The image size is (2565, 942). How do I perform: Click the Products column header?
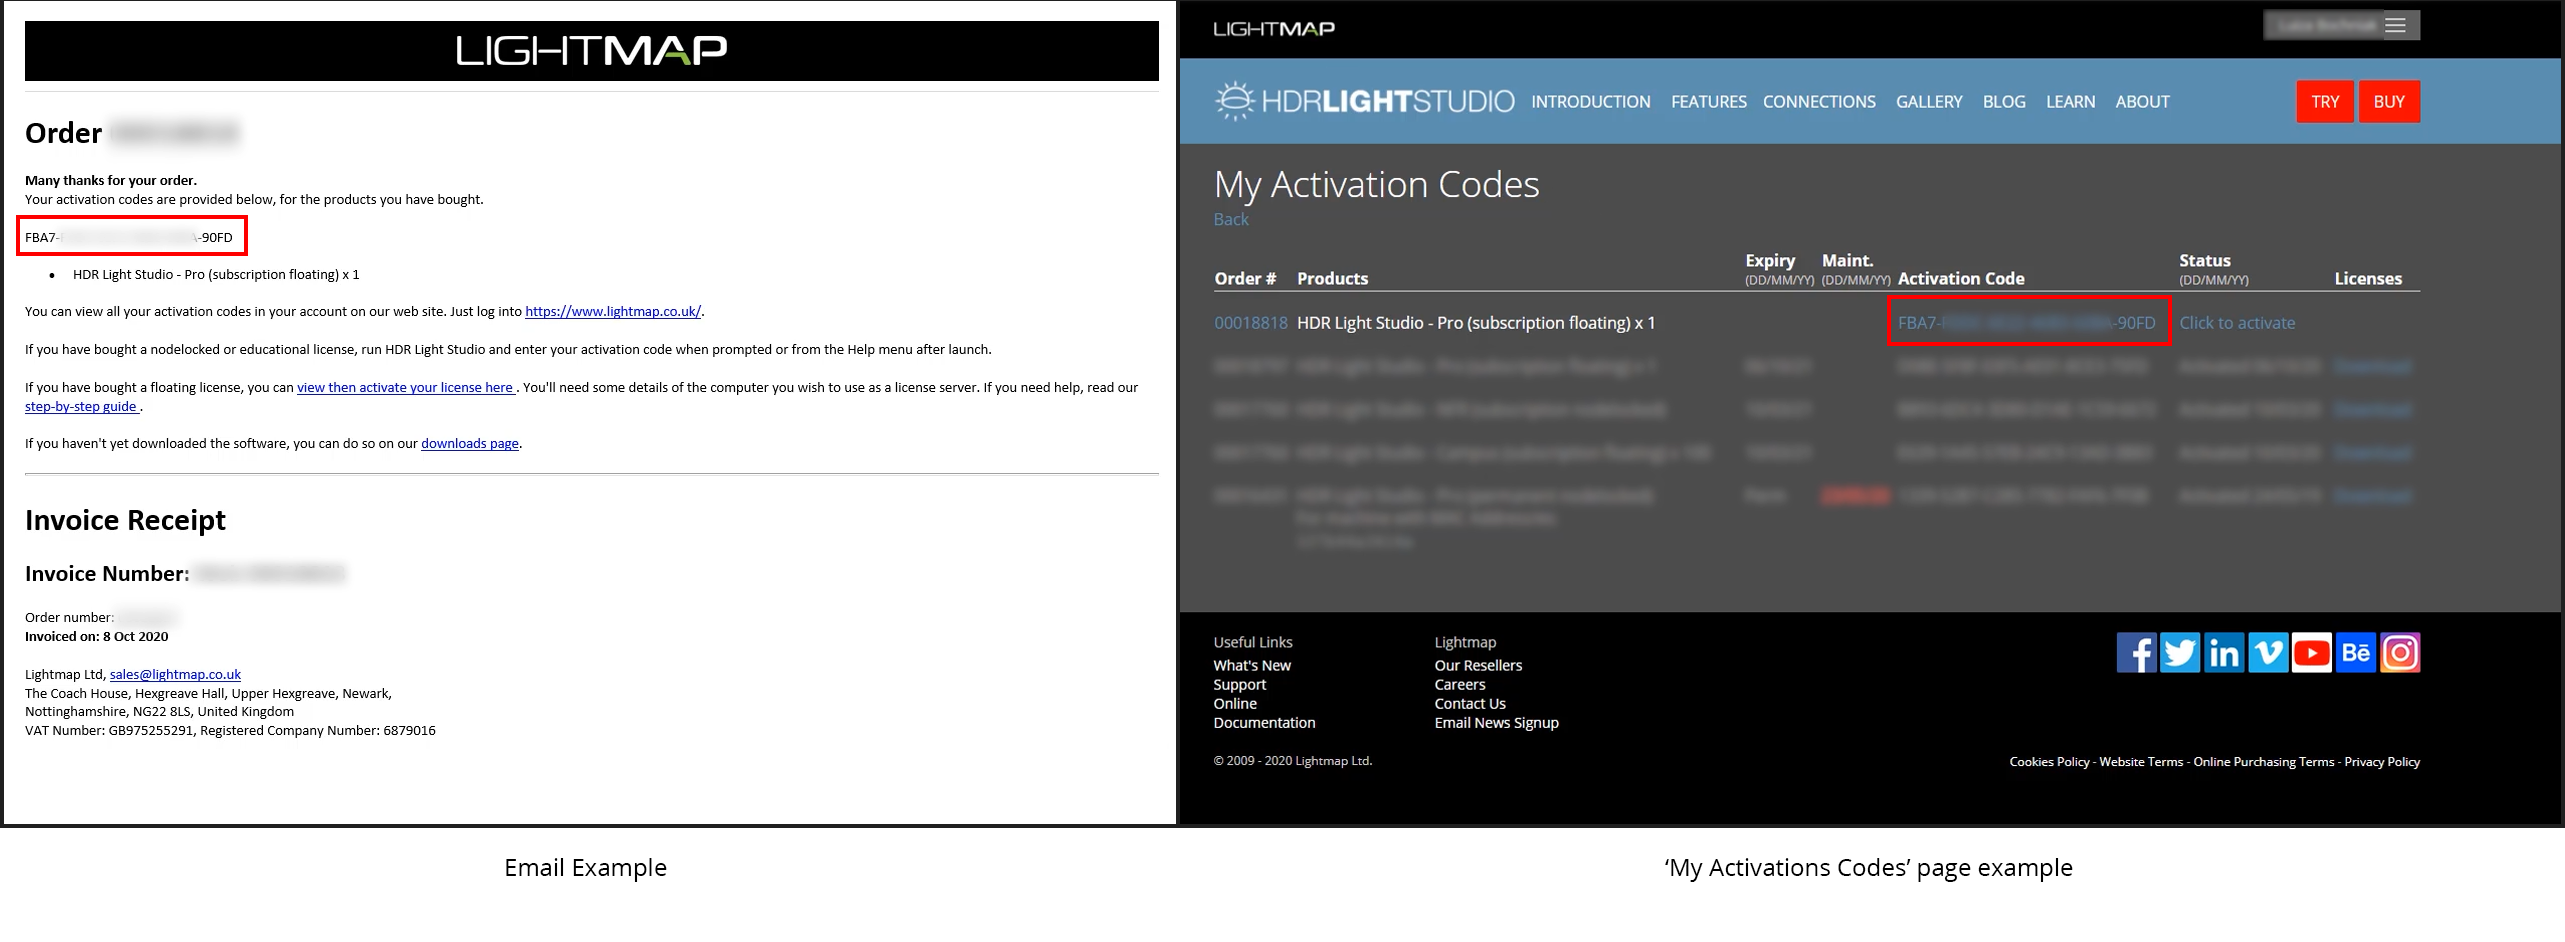click(x=1332, y=278)
